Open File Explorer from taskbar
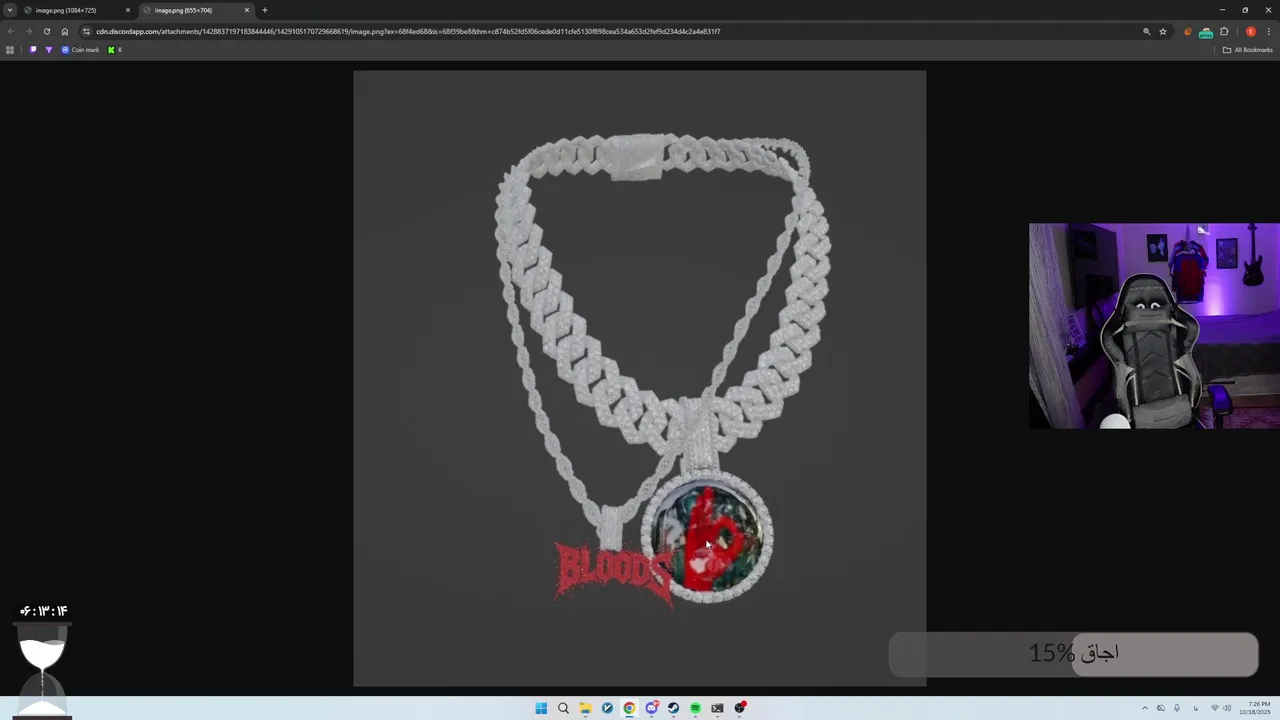Screen dimensions: 1280x720 pyautogui.click(x=585, y=708)
